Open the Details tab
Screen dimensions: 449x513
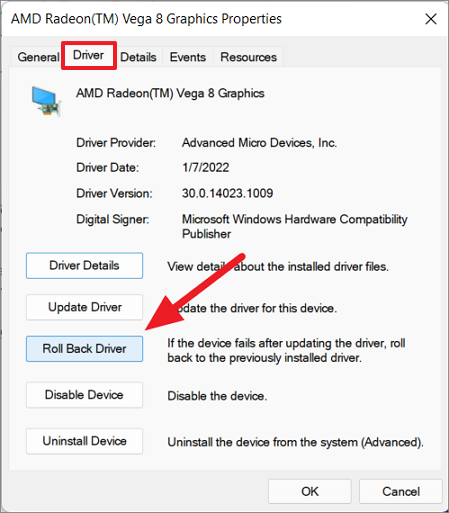point(138,57)
